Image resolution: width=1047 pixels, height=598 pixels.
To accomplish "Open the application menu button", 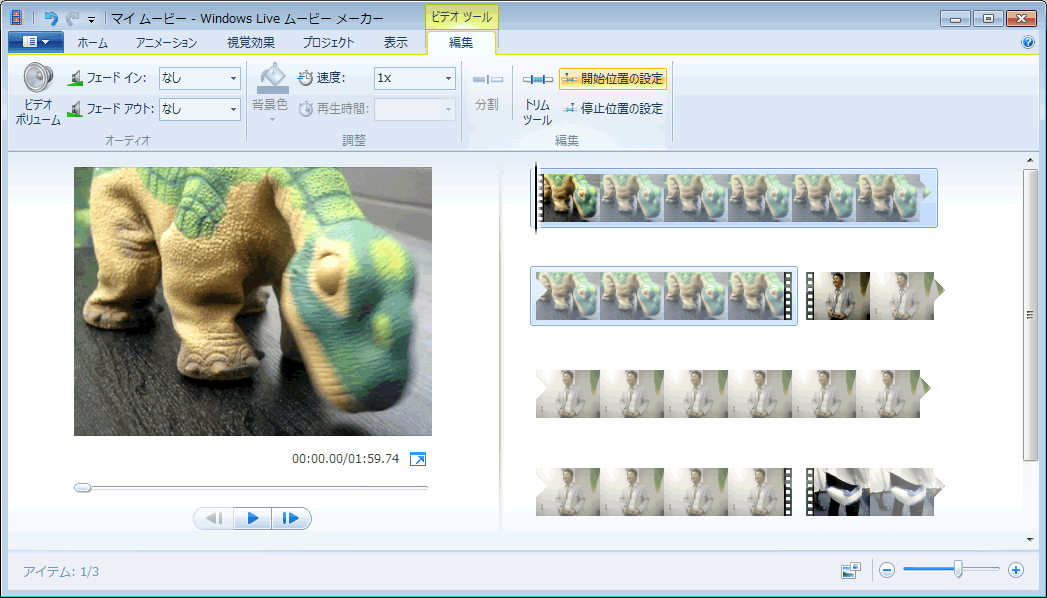I will coord(35,42).
